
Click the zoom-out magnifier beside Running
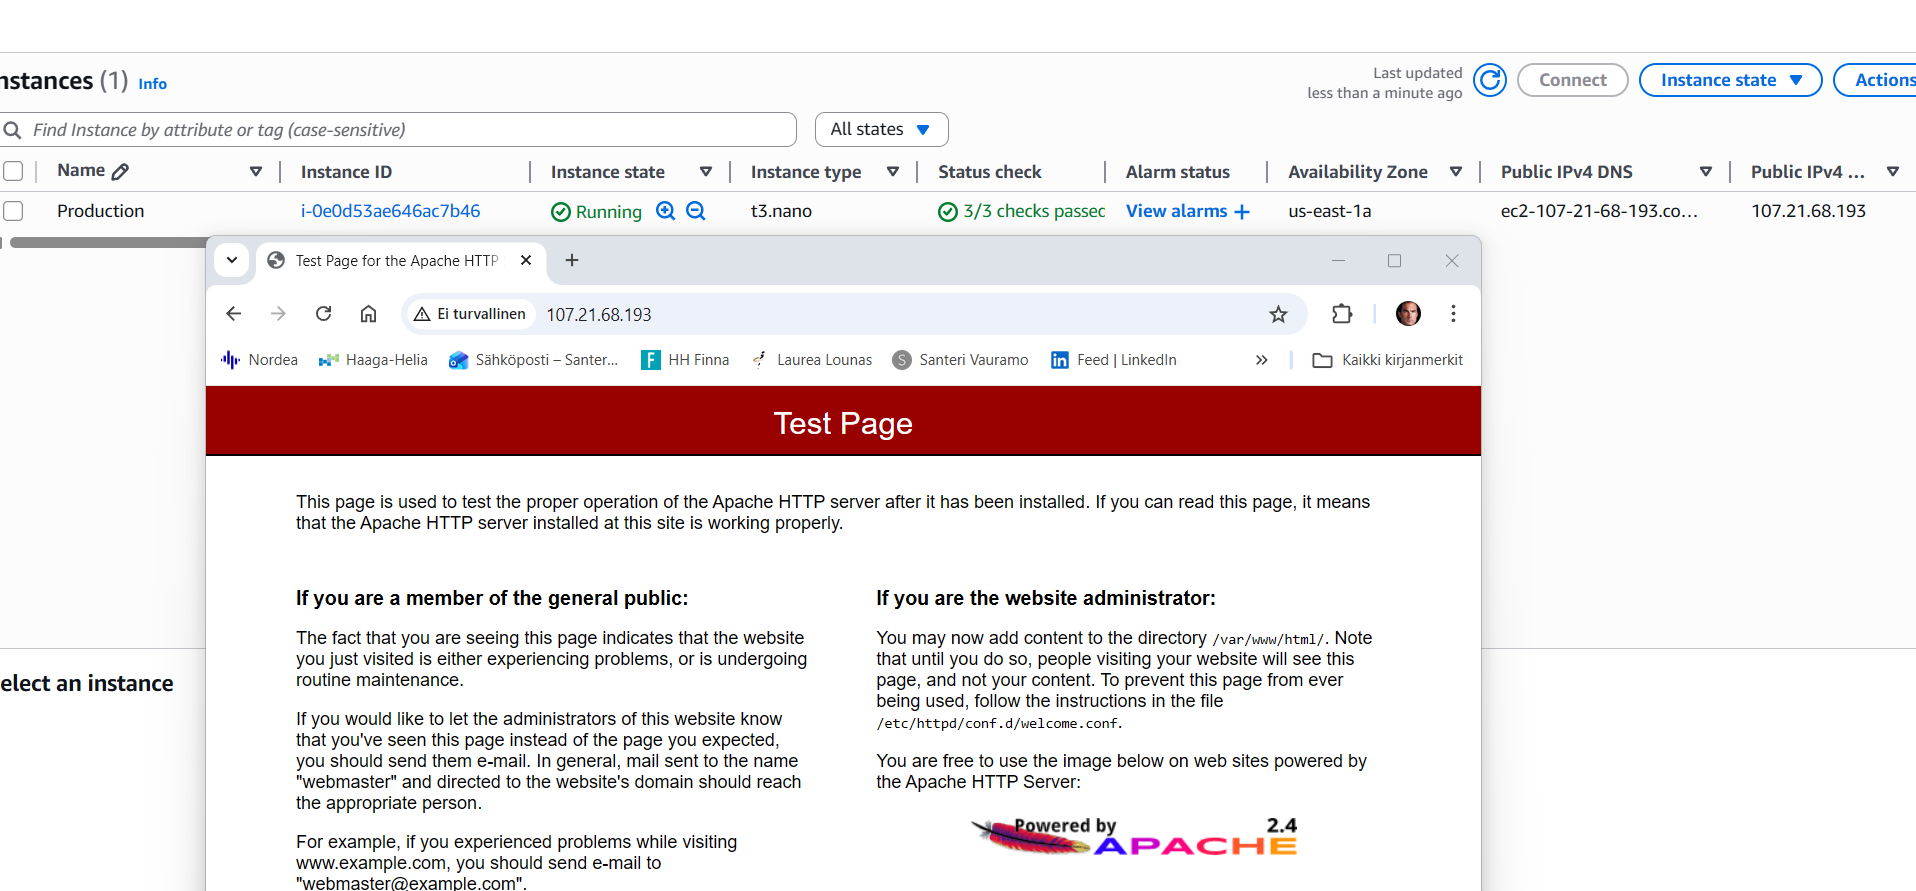(x=696, y=211)
